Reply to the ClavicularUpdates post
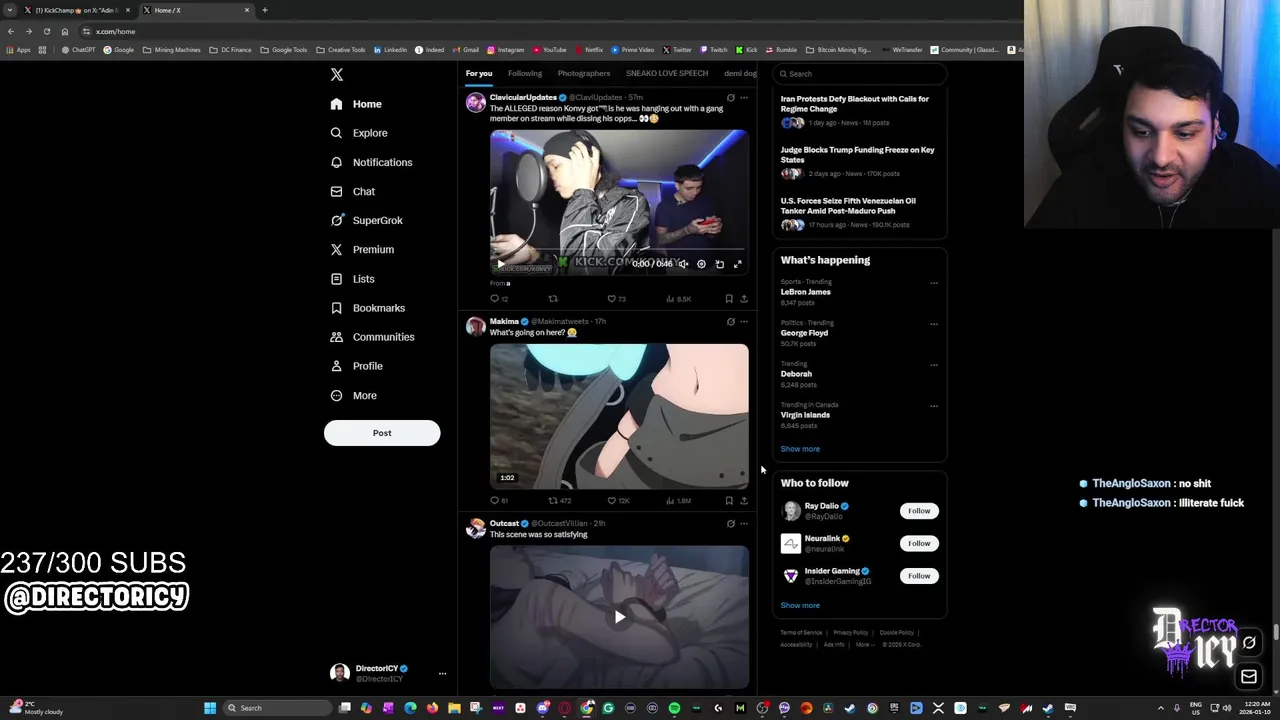This screenshot has height=720, width=1280. pos(494,298)
